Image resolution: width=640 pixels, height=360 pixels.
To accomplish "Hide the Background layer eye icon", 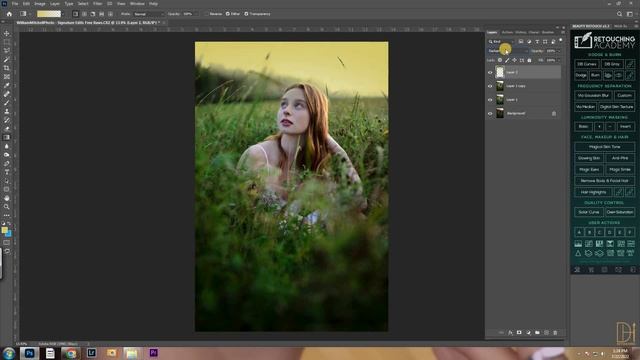I will (x=490, y=113).
